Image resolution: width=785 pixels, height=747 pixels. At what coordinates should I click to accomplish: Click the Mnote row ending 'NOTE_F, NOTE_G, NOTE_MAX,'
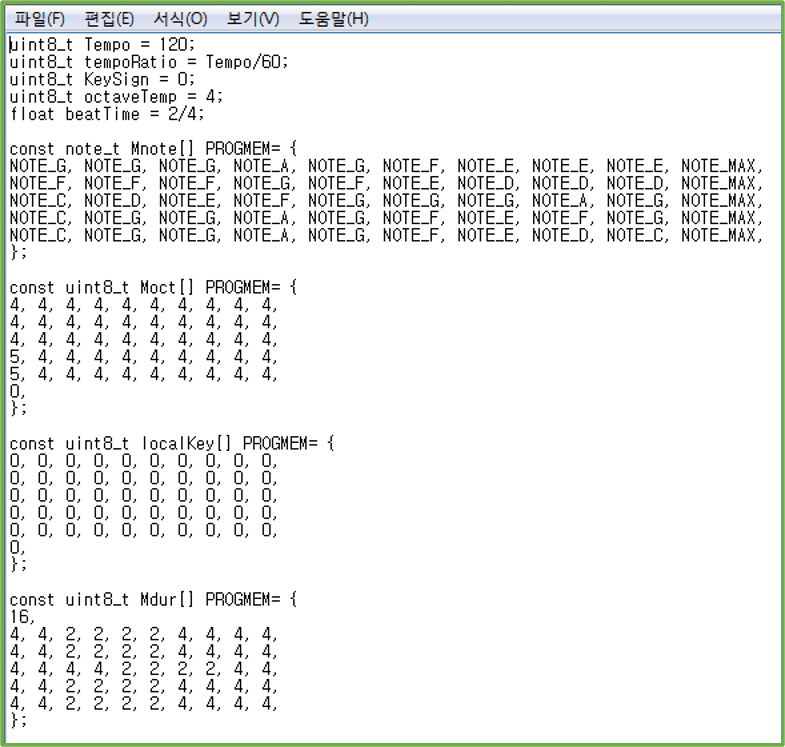point(386,218)
